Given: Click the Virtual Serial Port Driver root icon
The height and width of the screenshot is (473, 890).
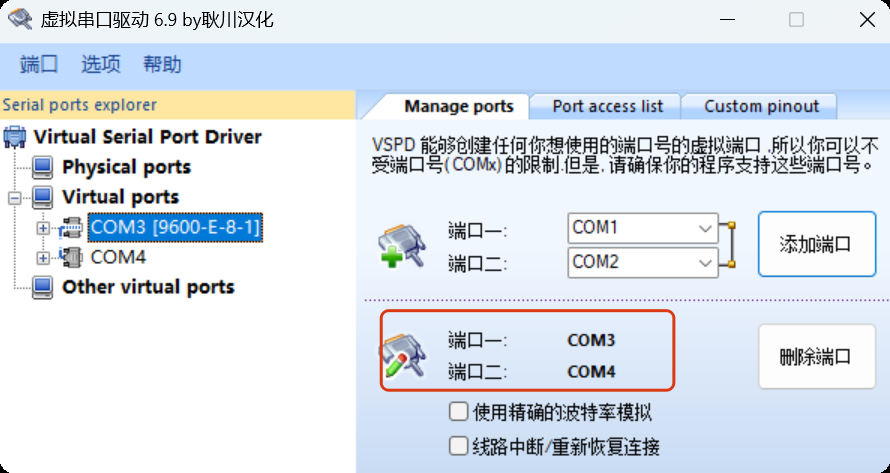Looking at the screenshot, I should [x=15, y=137].
